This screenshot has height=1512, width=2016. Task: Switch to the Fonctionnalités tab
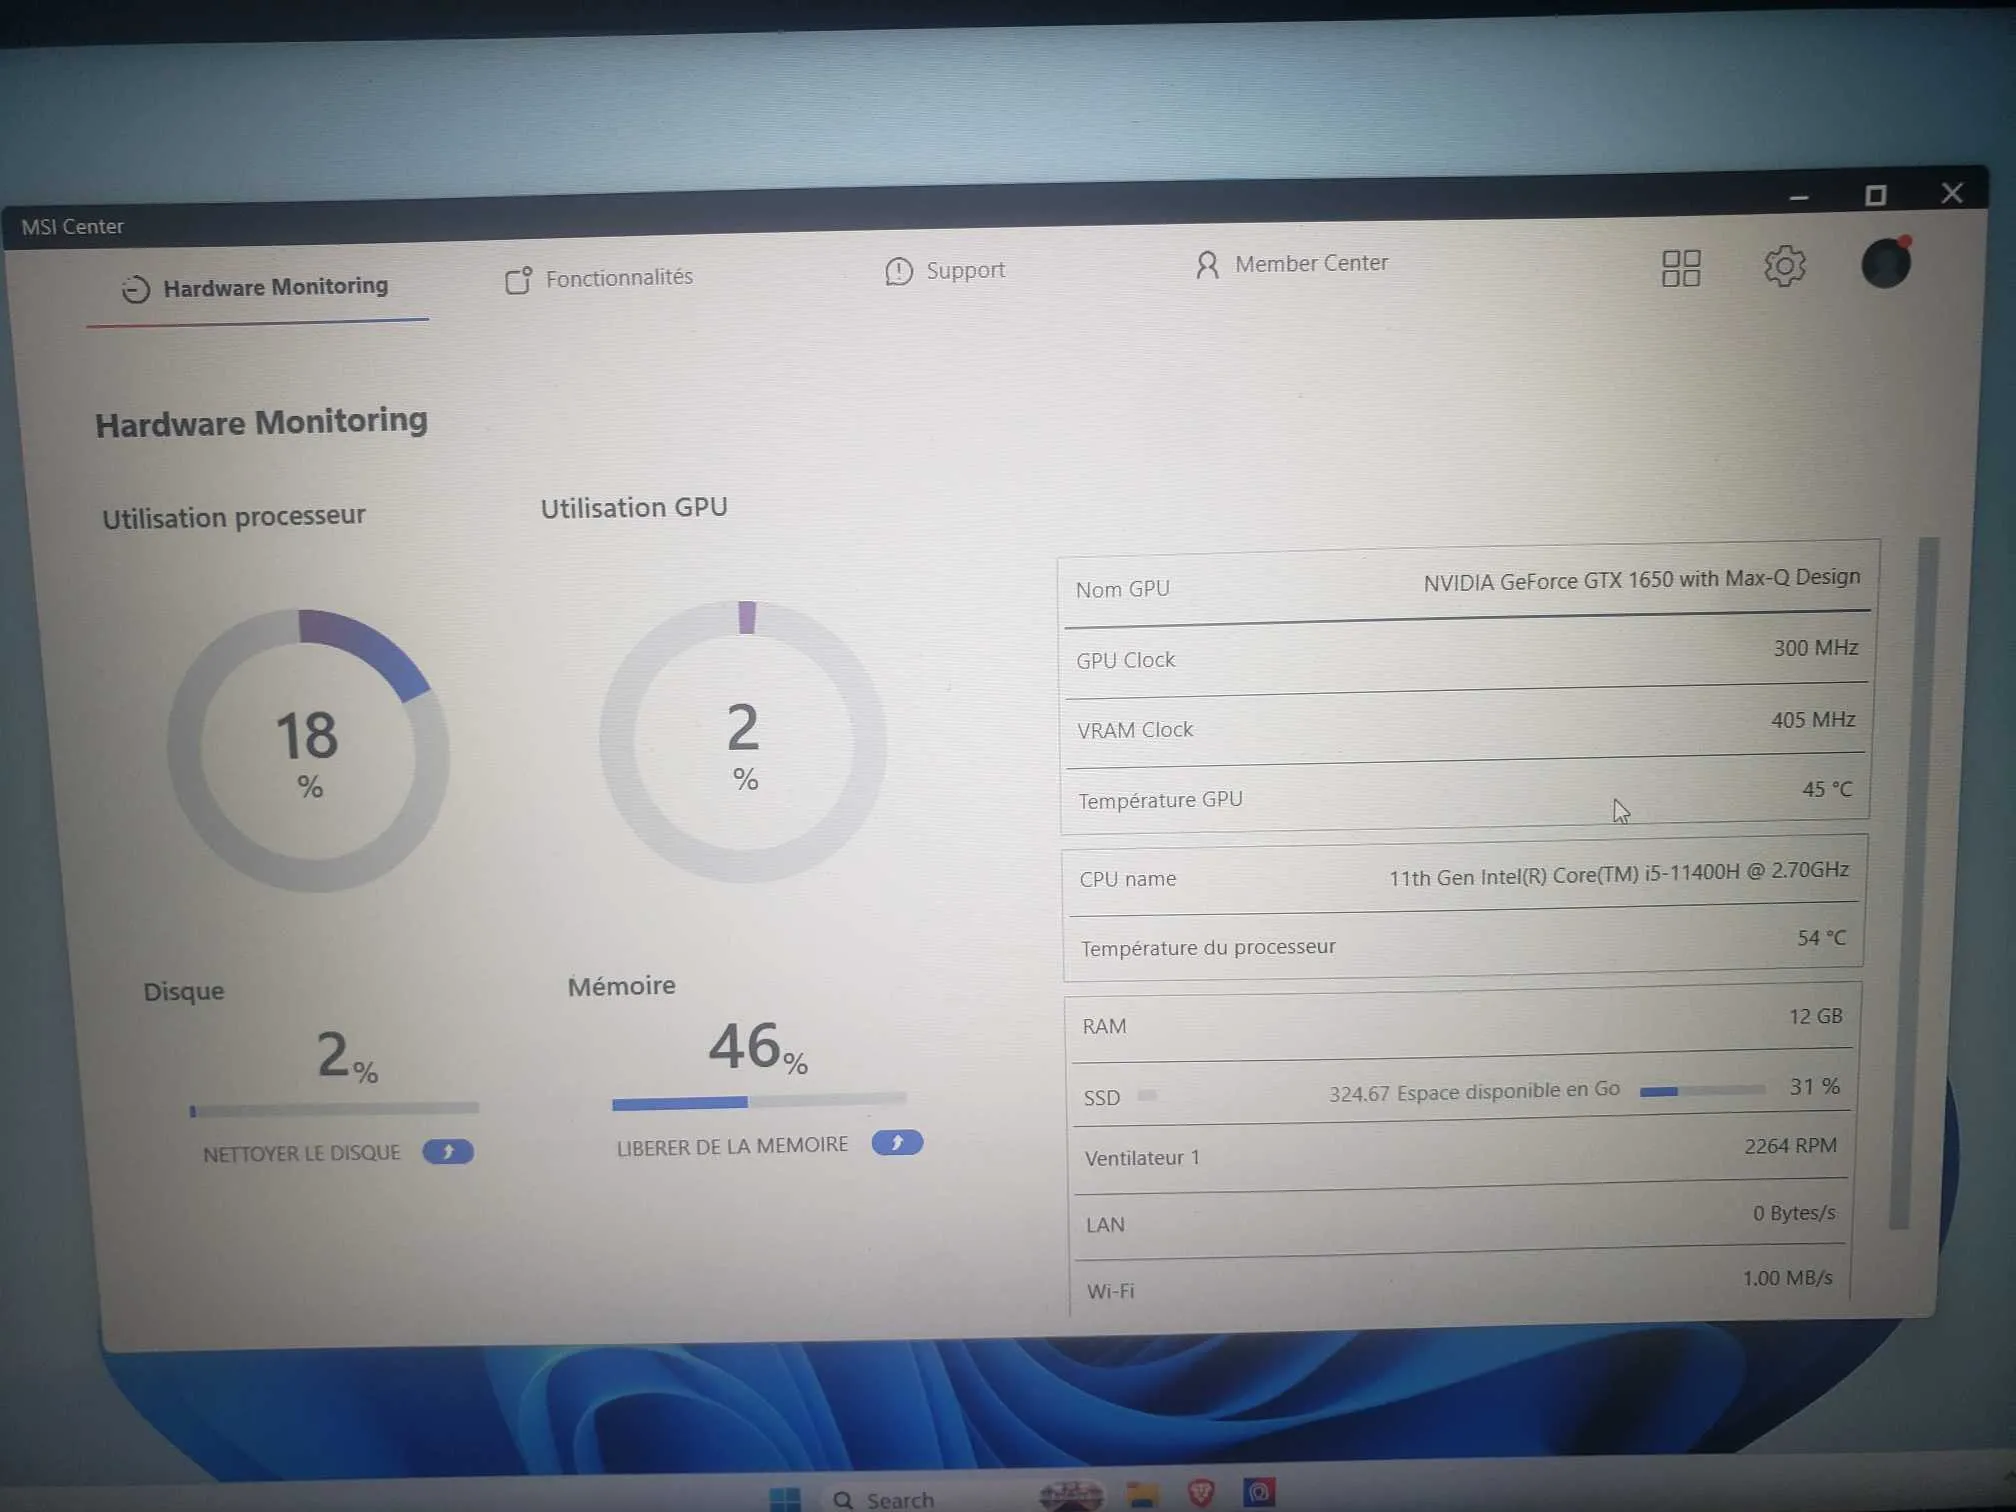pos(599,279)
